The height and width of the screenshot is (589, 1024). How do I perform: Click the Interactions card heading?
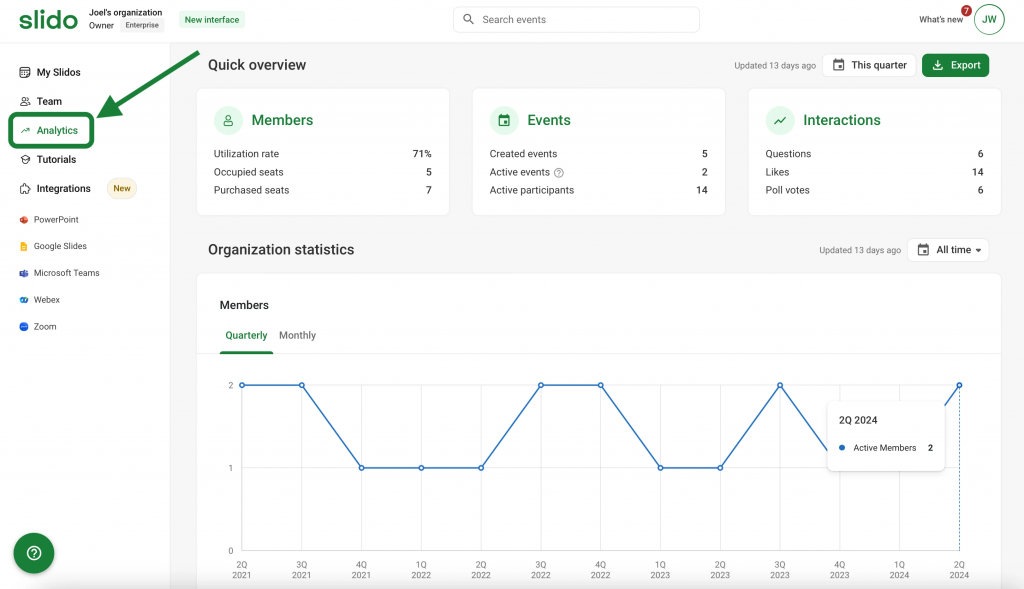pos(842,120)
